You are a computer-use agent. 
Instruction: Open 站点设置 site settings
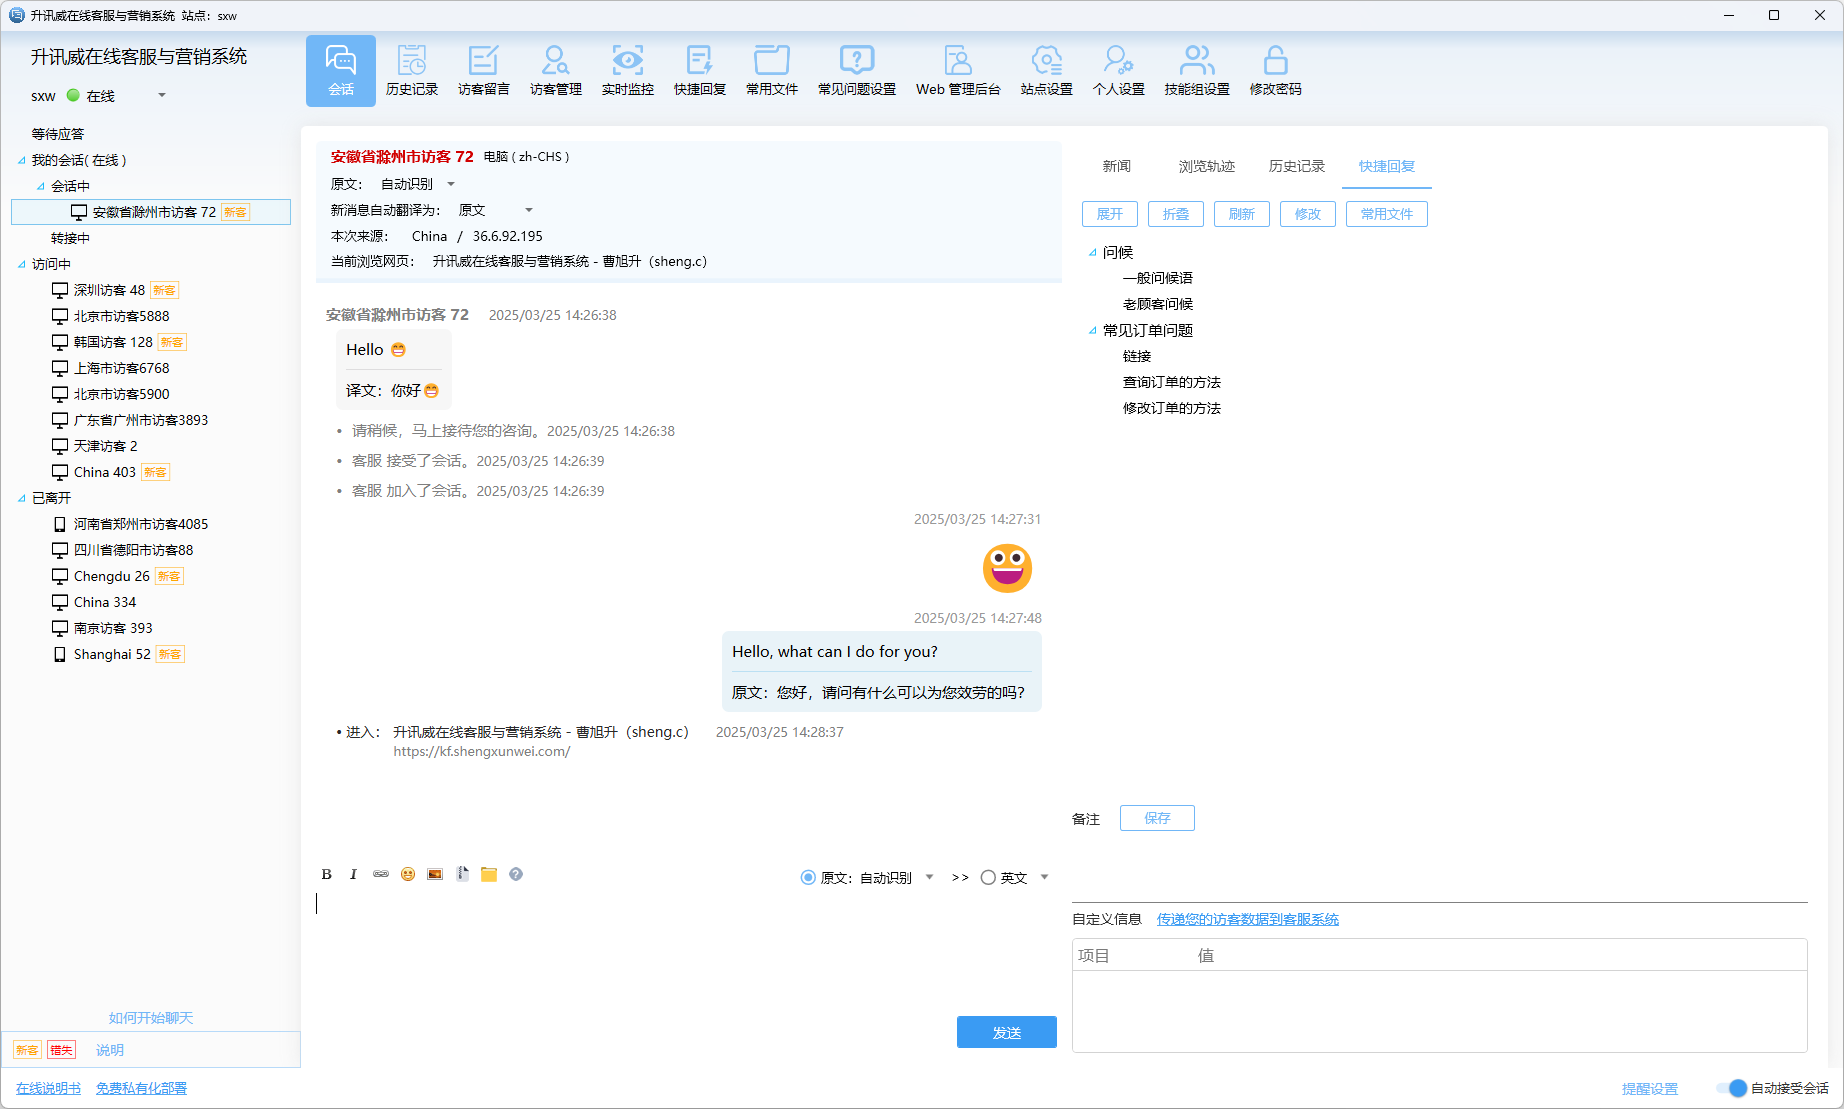1046,70
